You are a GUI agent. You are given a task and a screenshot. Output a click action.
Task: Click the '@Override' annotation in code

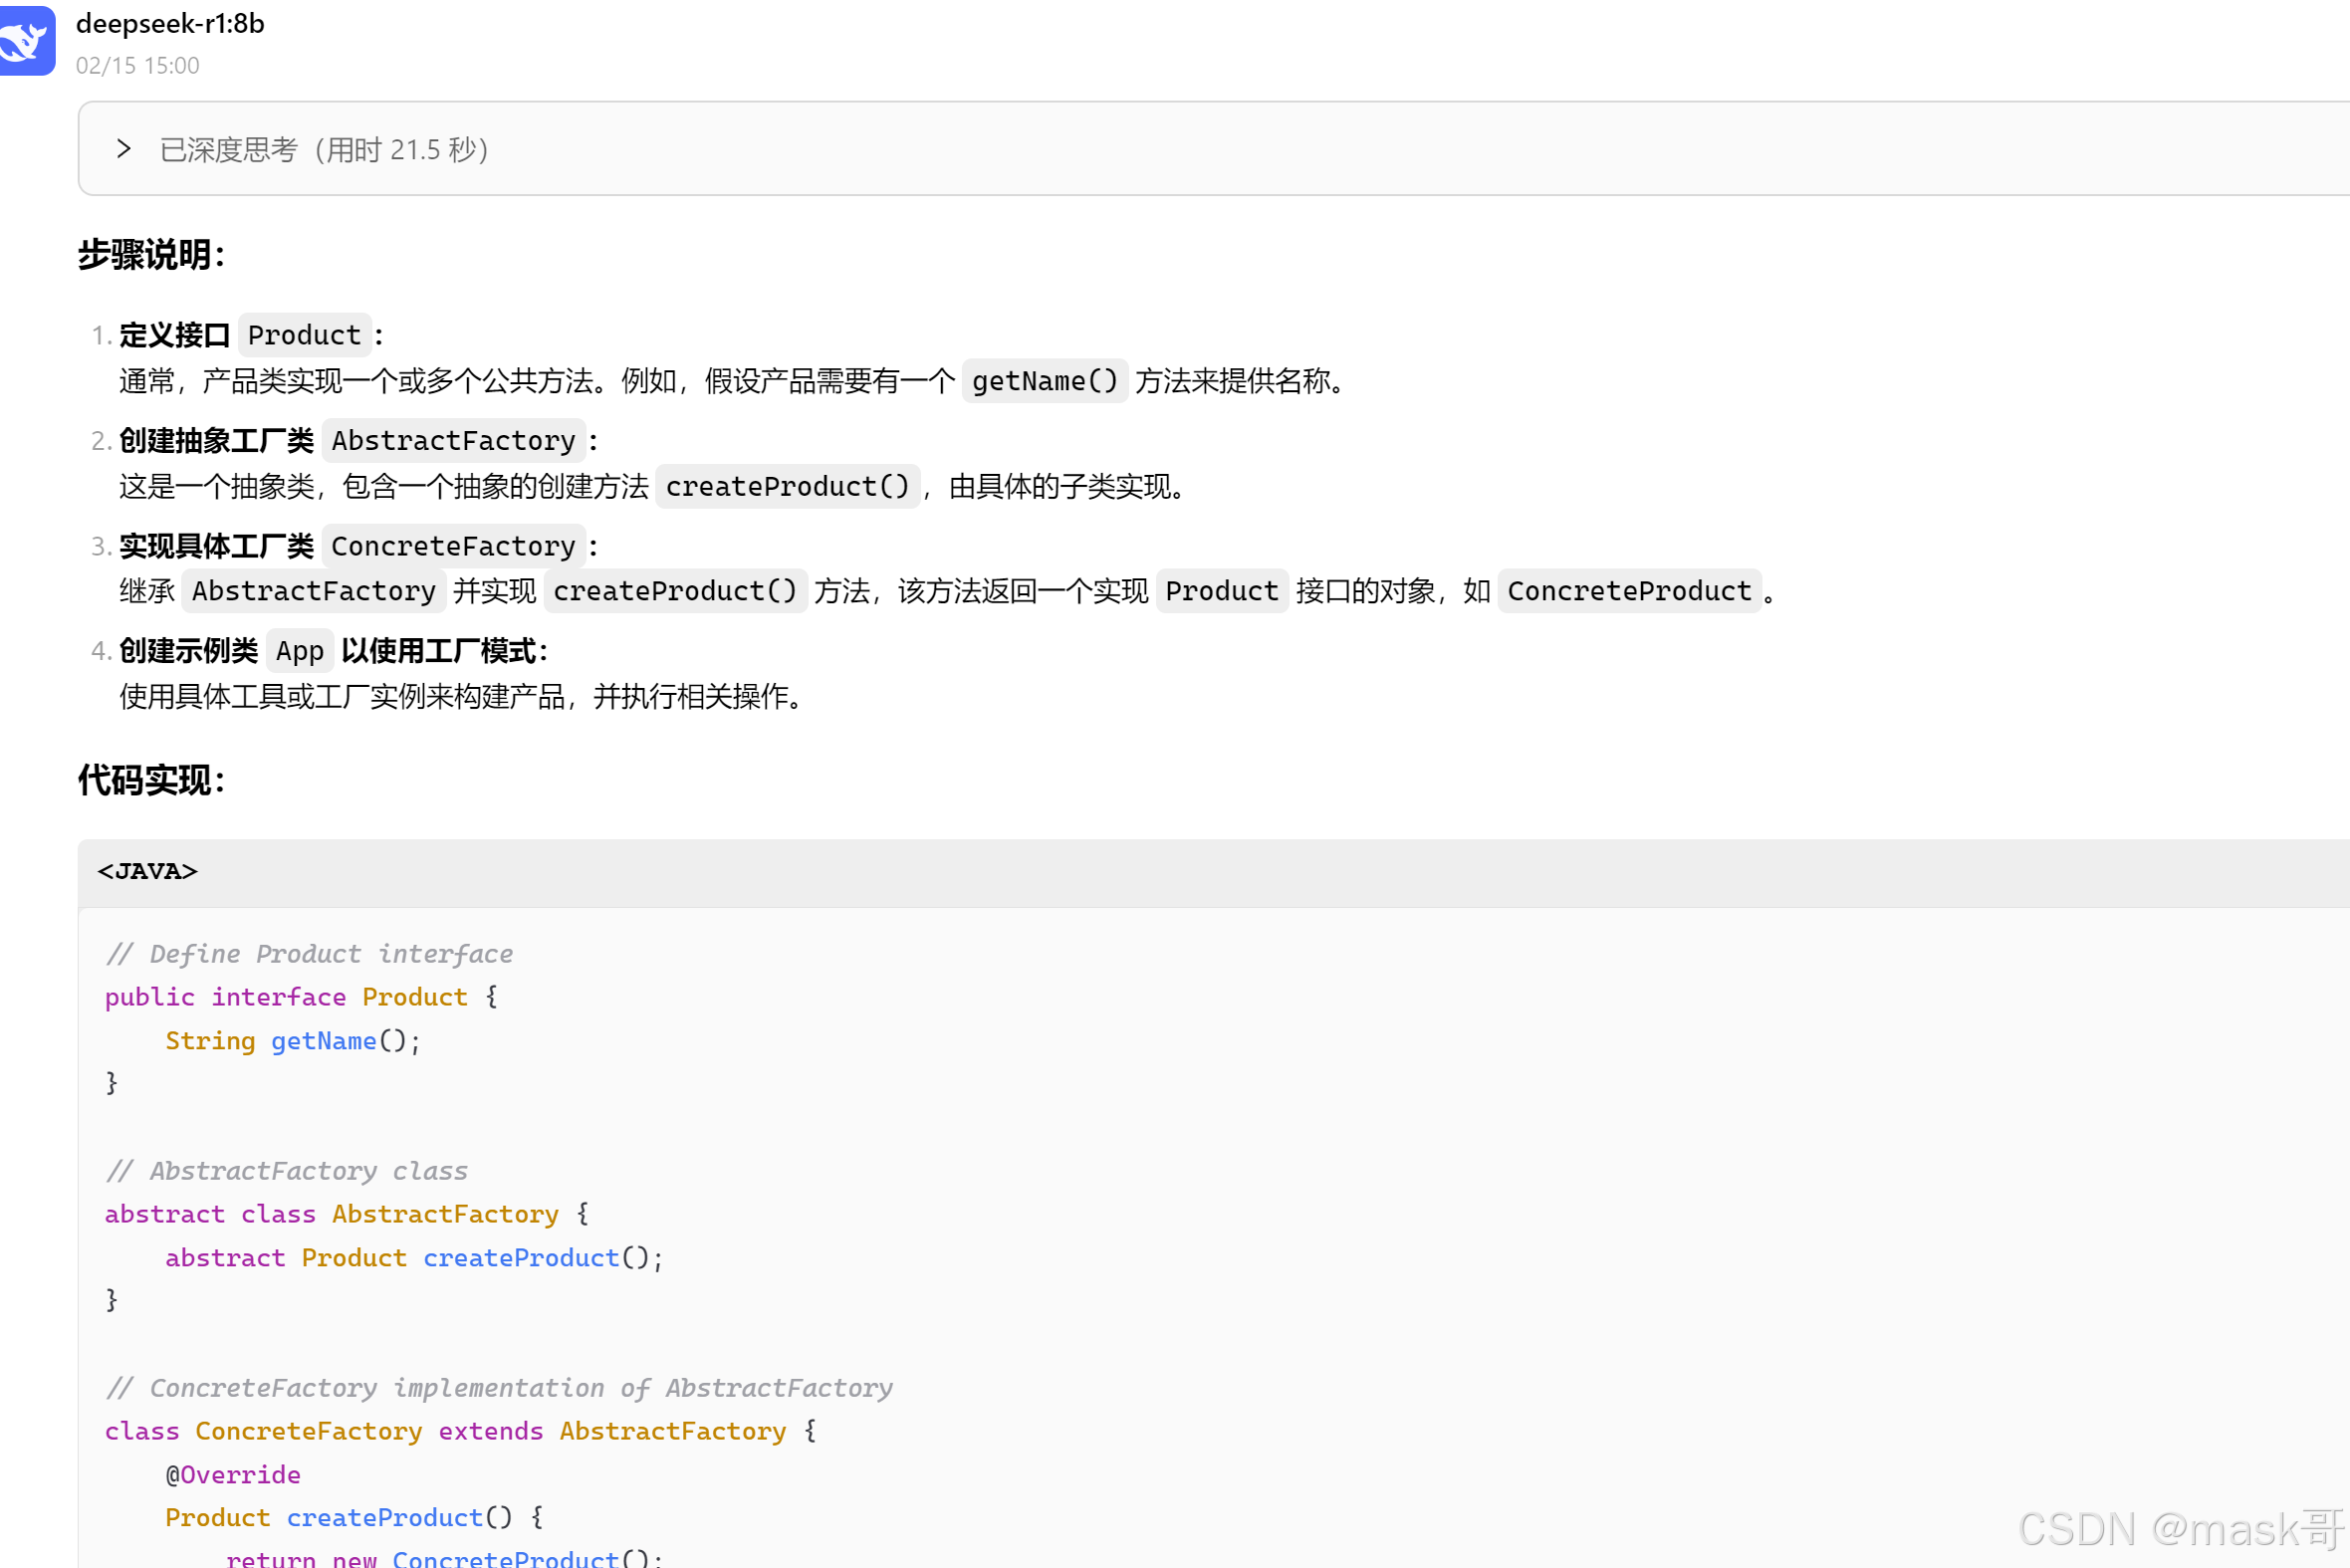pos(233,1474)
